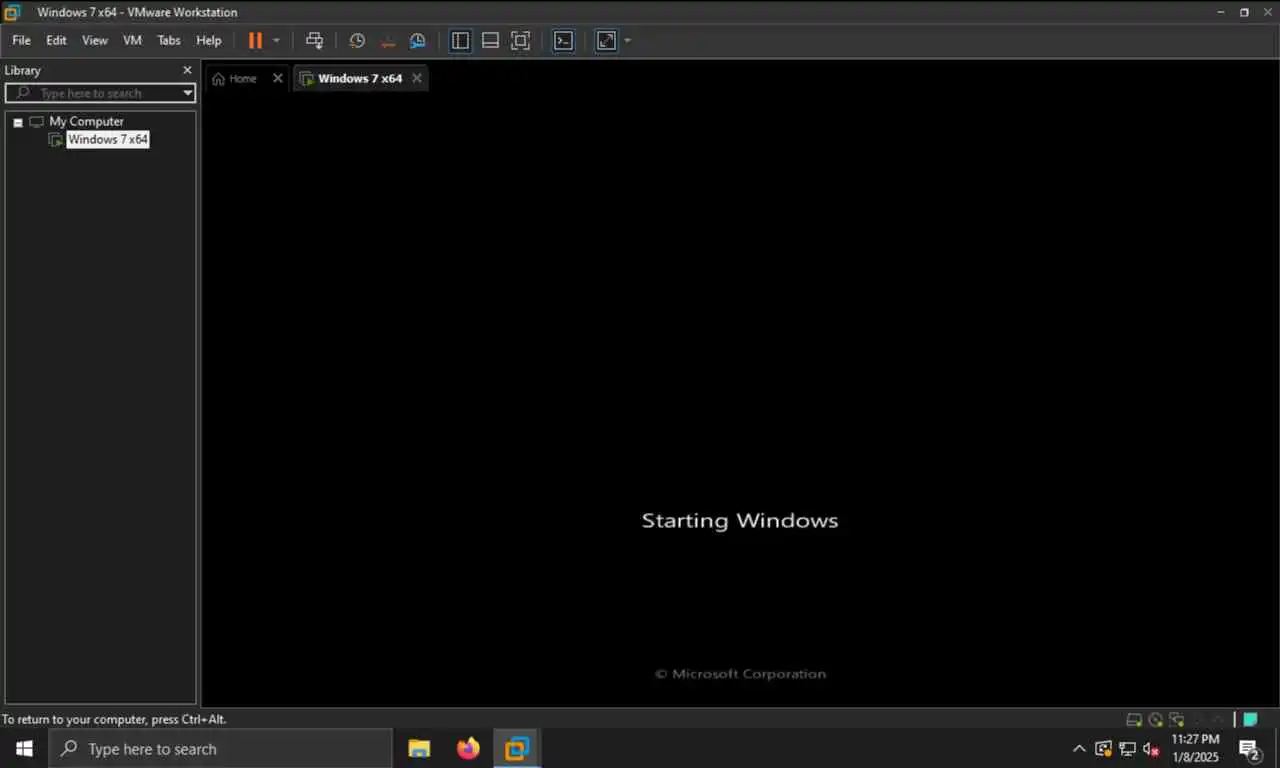Minimize the VMware Workstation window

pos(1221,12)
